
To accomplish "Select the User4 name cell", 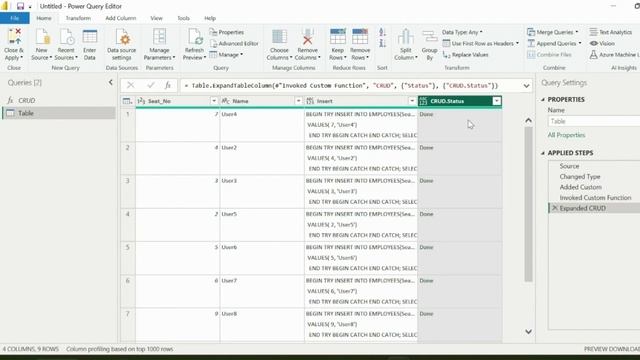I will 262,125.
